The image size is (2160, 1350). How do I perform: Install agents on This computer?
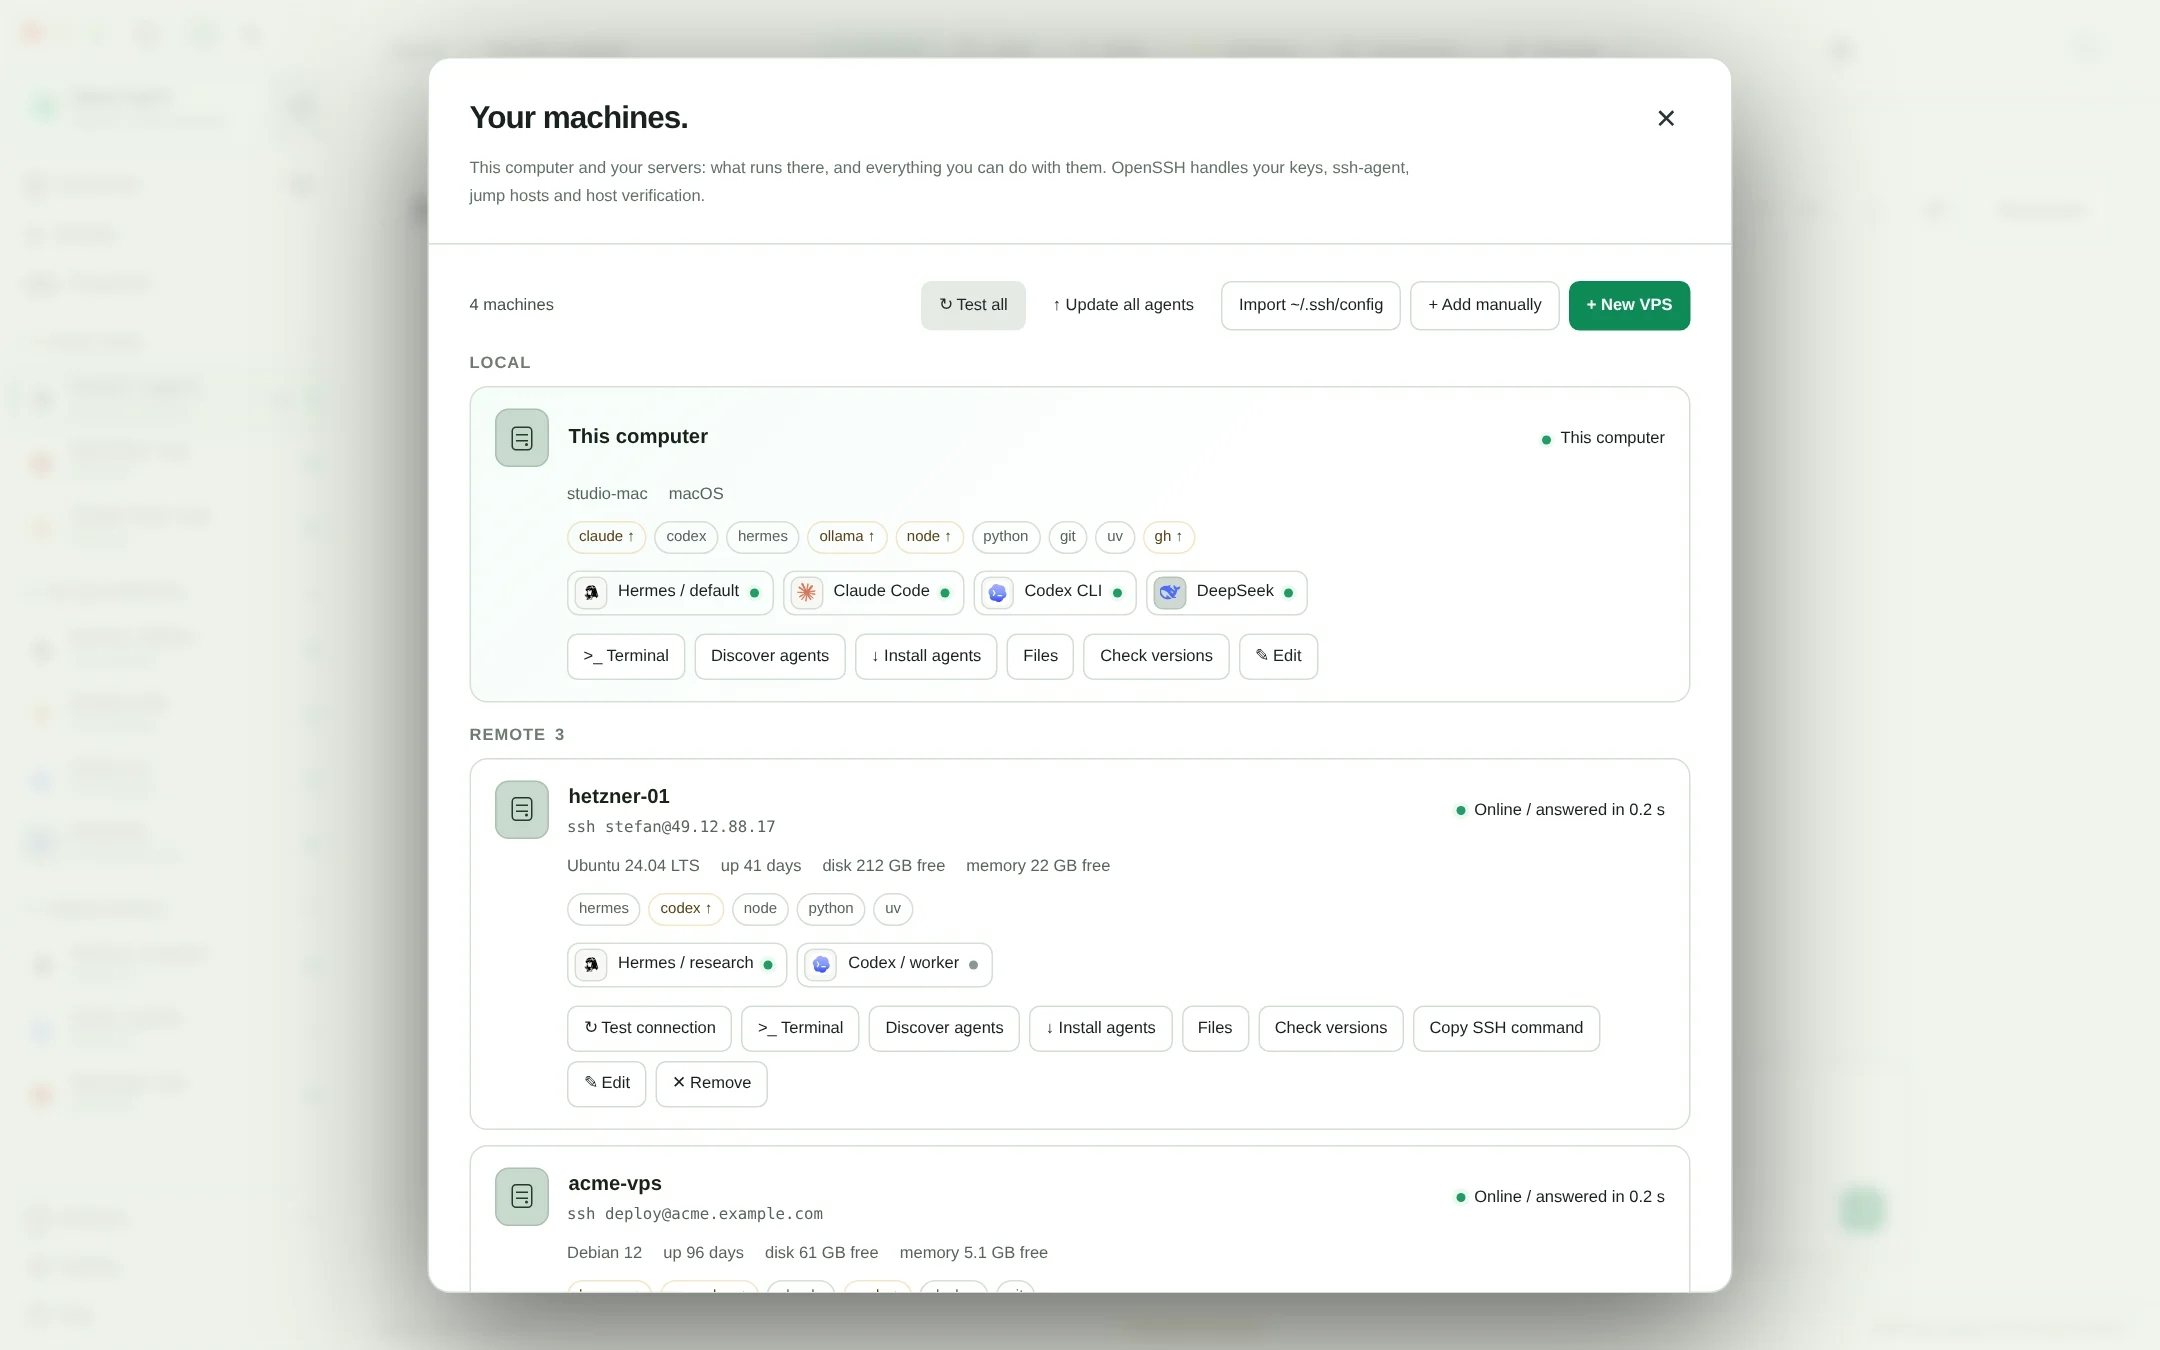(x=926, y=656)
